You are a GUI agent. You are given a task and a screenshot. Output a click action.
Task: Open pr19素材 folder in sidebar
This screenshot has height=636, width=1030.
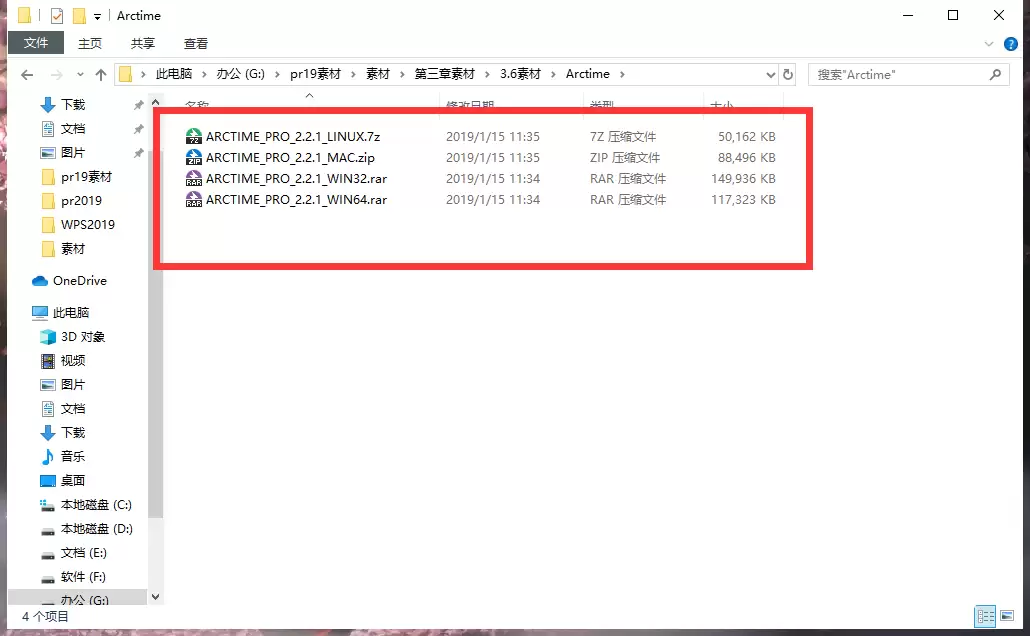click(86, 177)
